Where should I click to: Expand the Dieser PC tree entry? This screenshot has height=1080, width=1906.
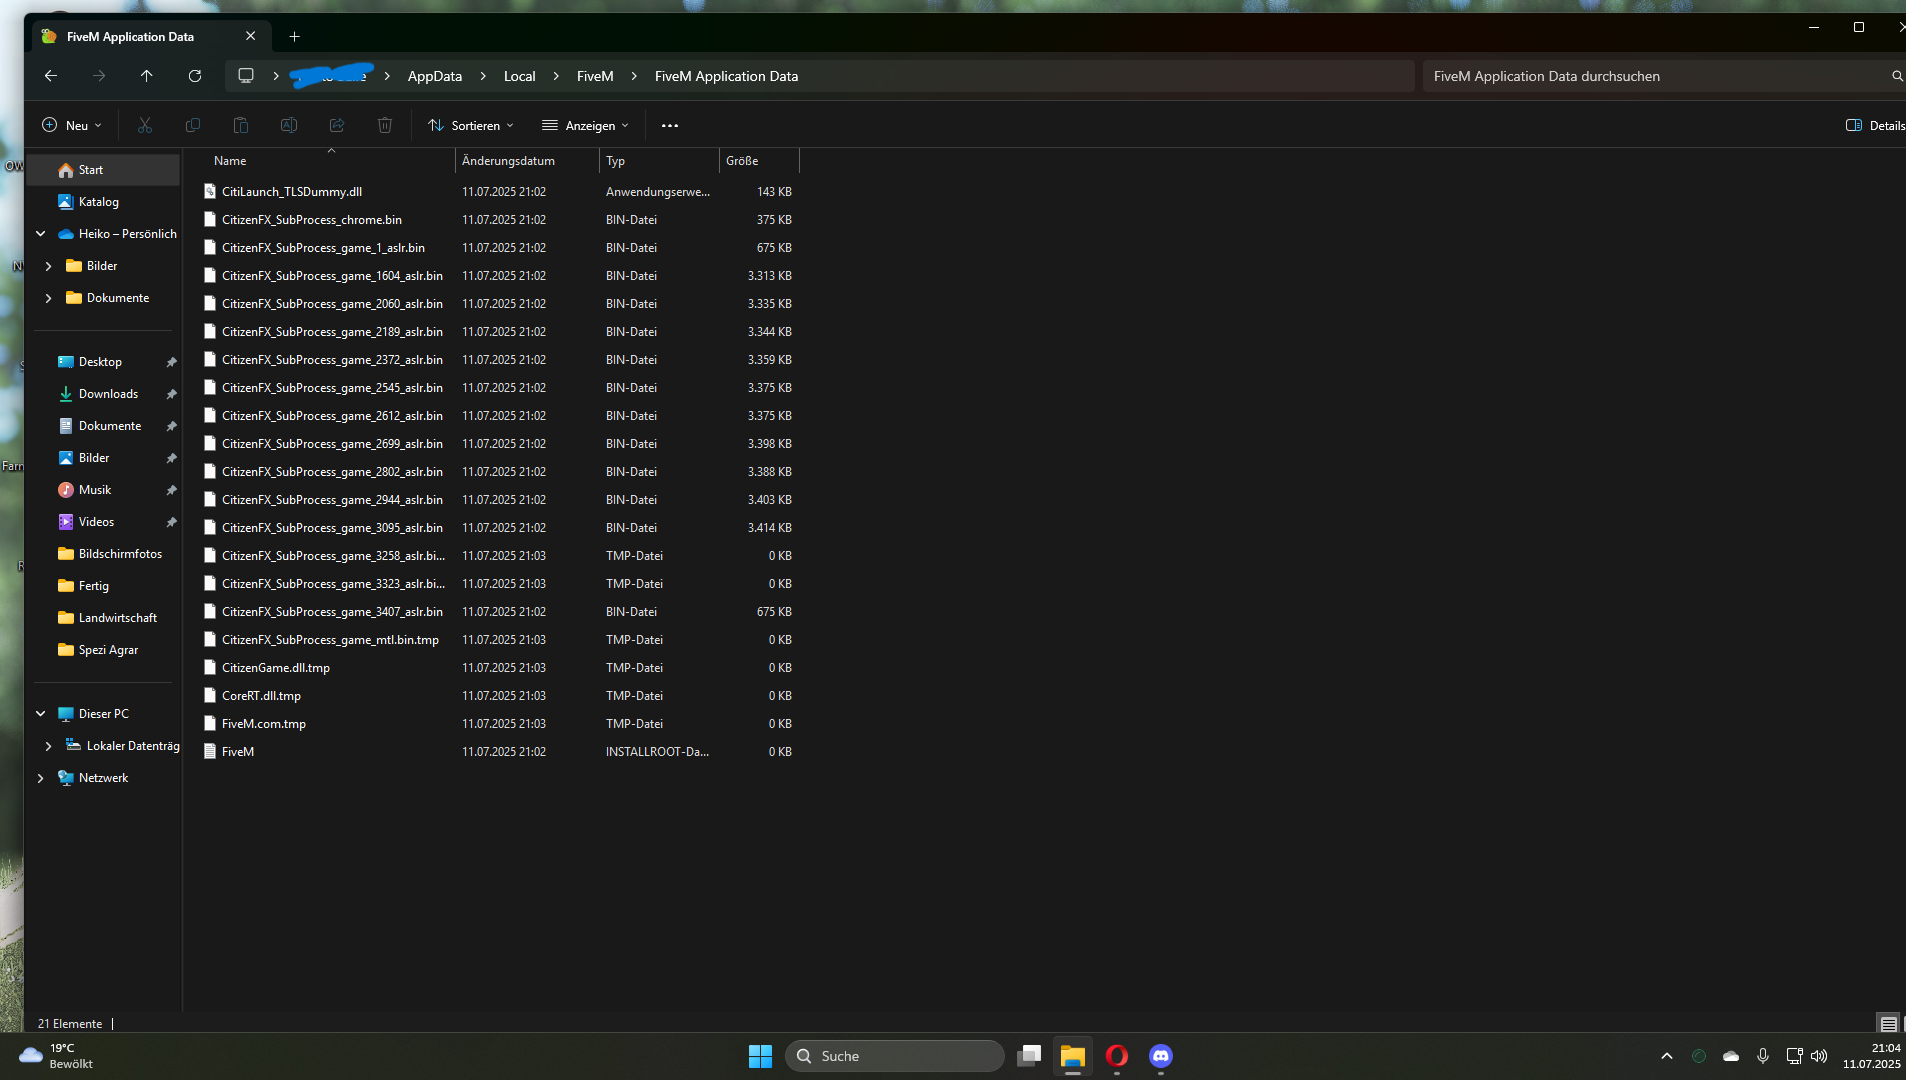(x=40, y=713)
